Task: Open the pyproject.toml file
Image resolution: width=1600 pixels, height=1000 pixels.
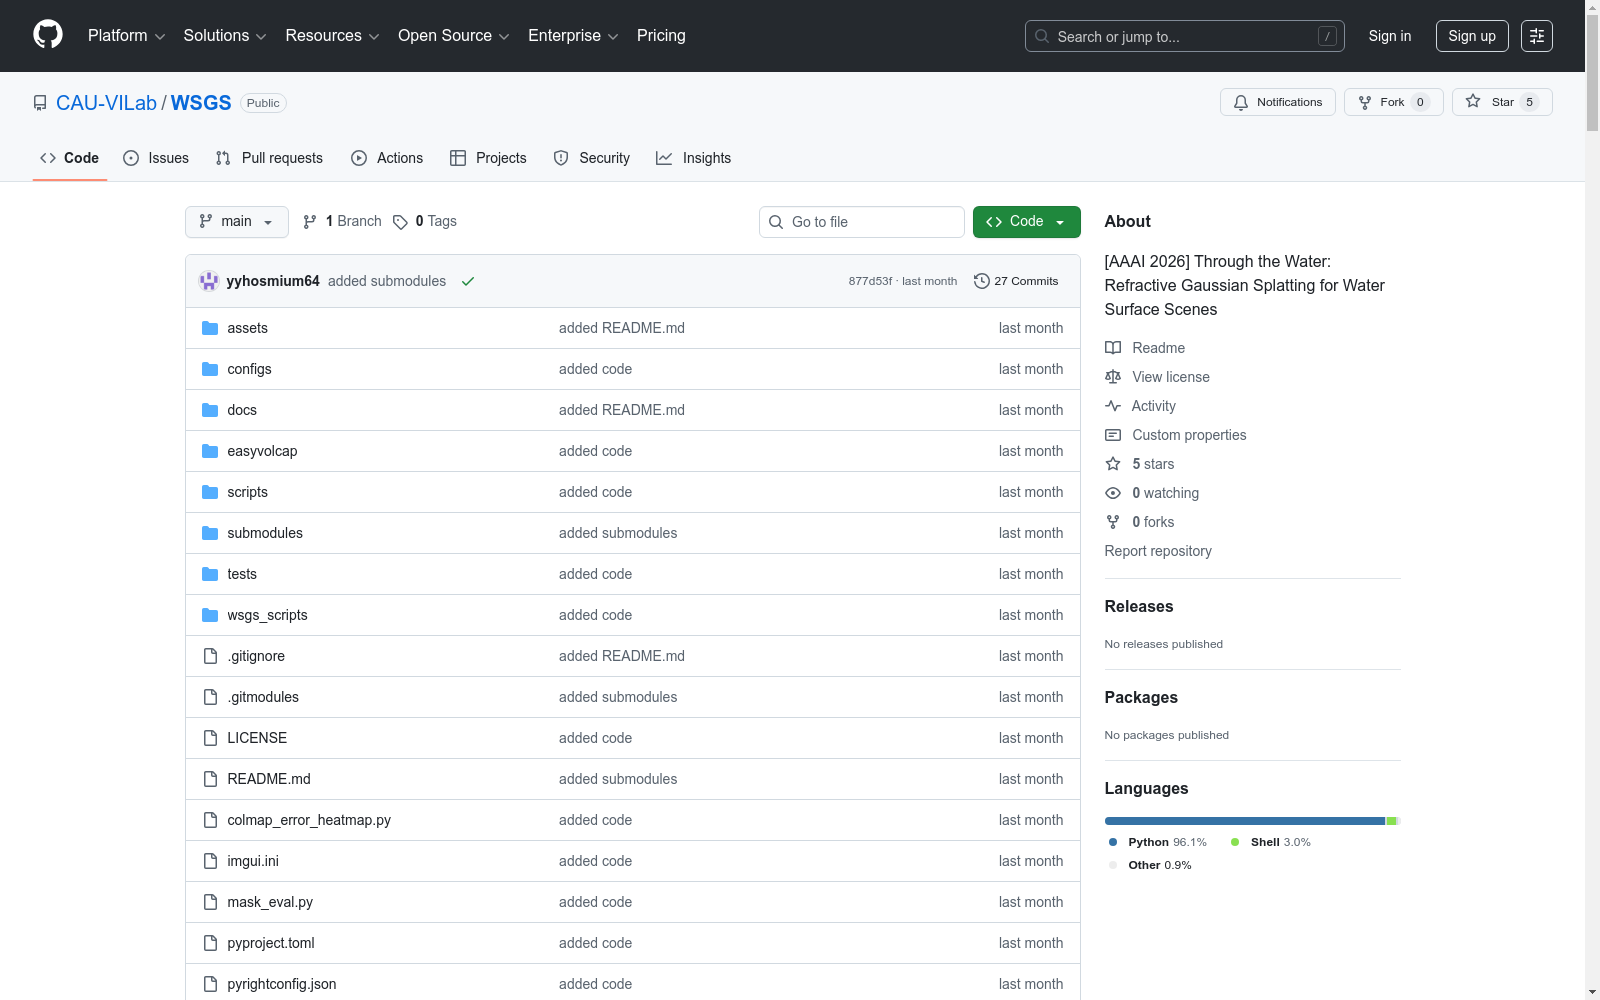Action: pyautogui.click(x=271, y=943)
